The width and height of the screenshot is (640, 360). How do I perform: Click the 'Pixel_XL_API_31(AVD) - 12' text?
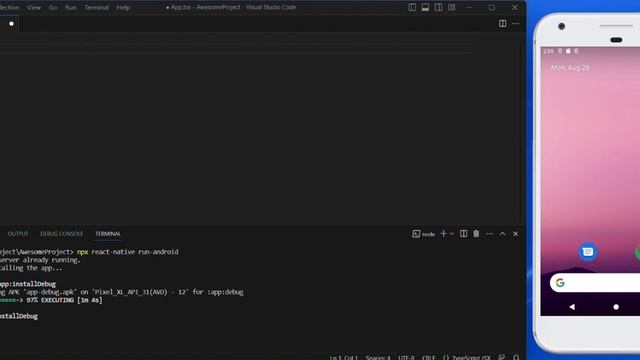139,292
